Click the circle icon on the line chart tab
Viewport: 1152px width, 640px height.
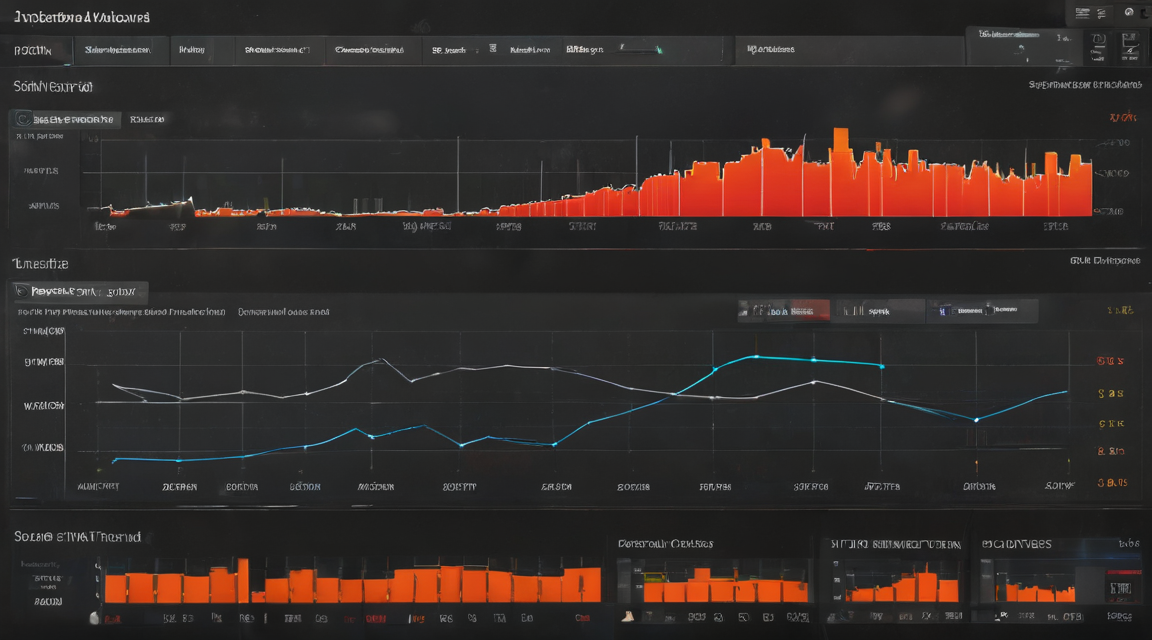pos(21,292)
